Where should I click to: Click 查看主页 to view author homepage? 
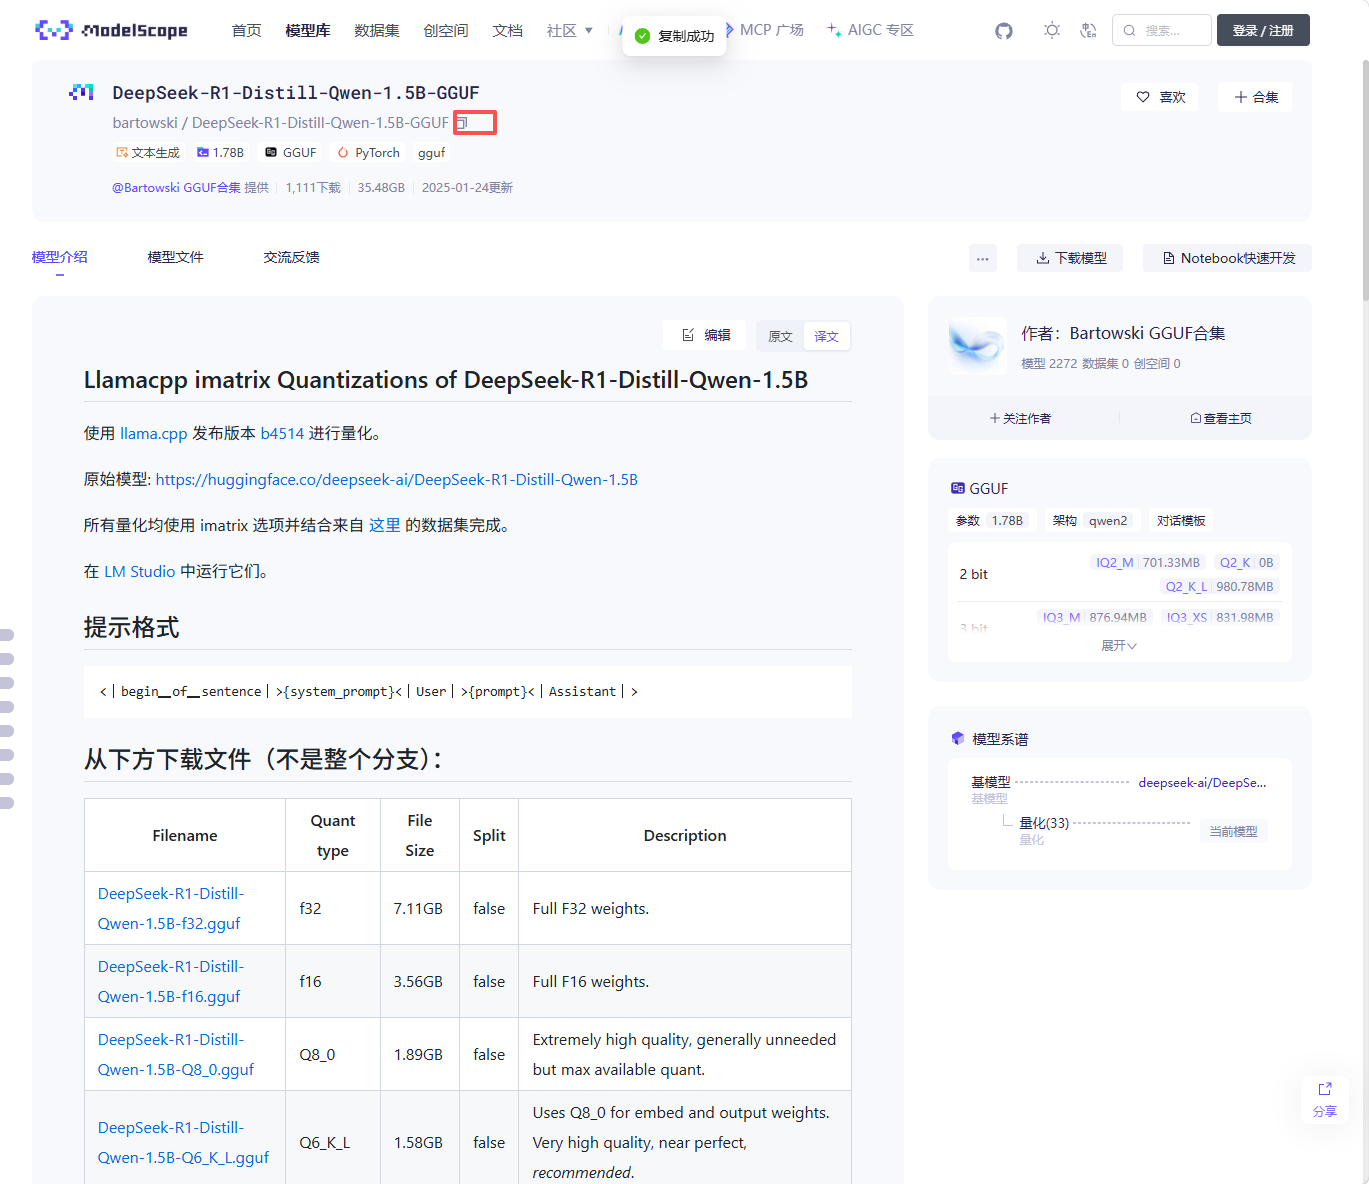pos(1221,418)
